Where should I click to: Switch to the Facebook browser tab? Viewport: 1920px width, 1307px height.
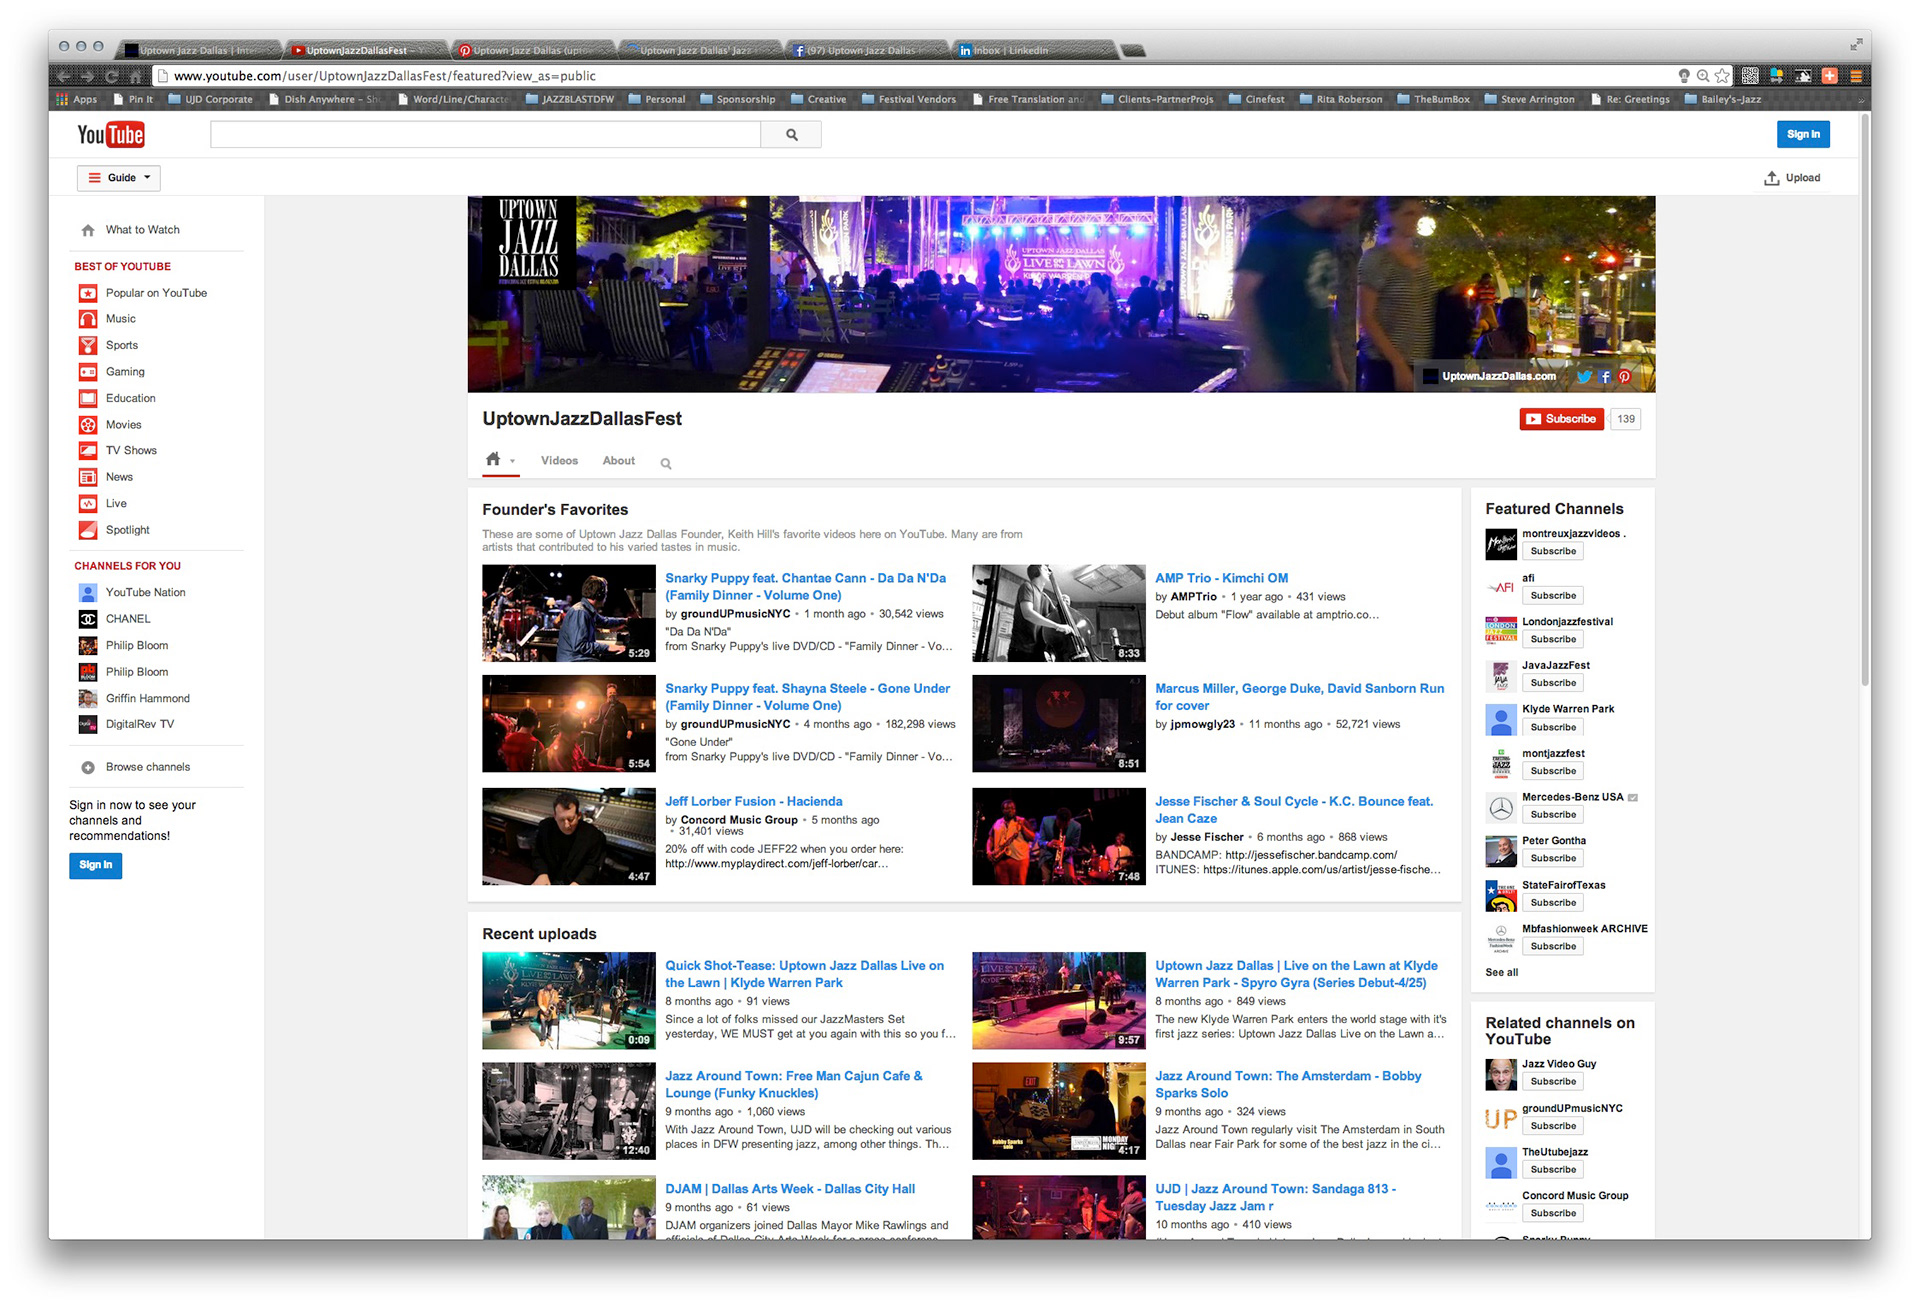(x=866, y=50)
